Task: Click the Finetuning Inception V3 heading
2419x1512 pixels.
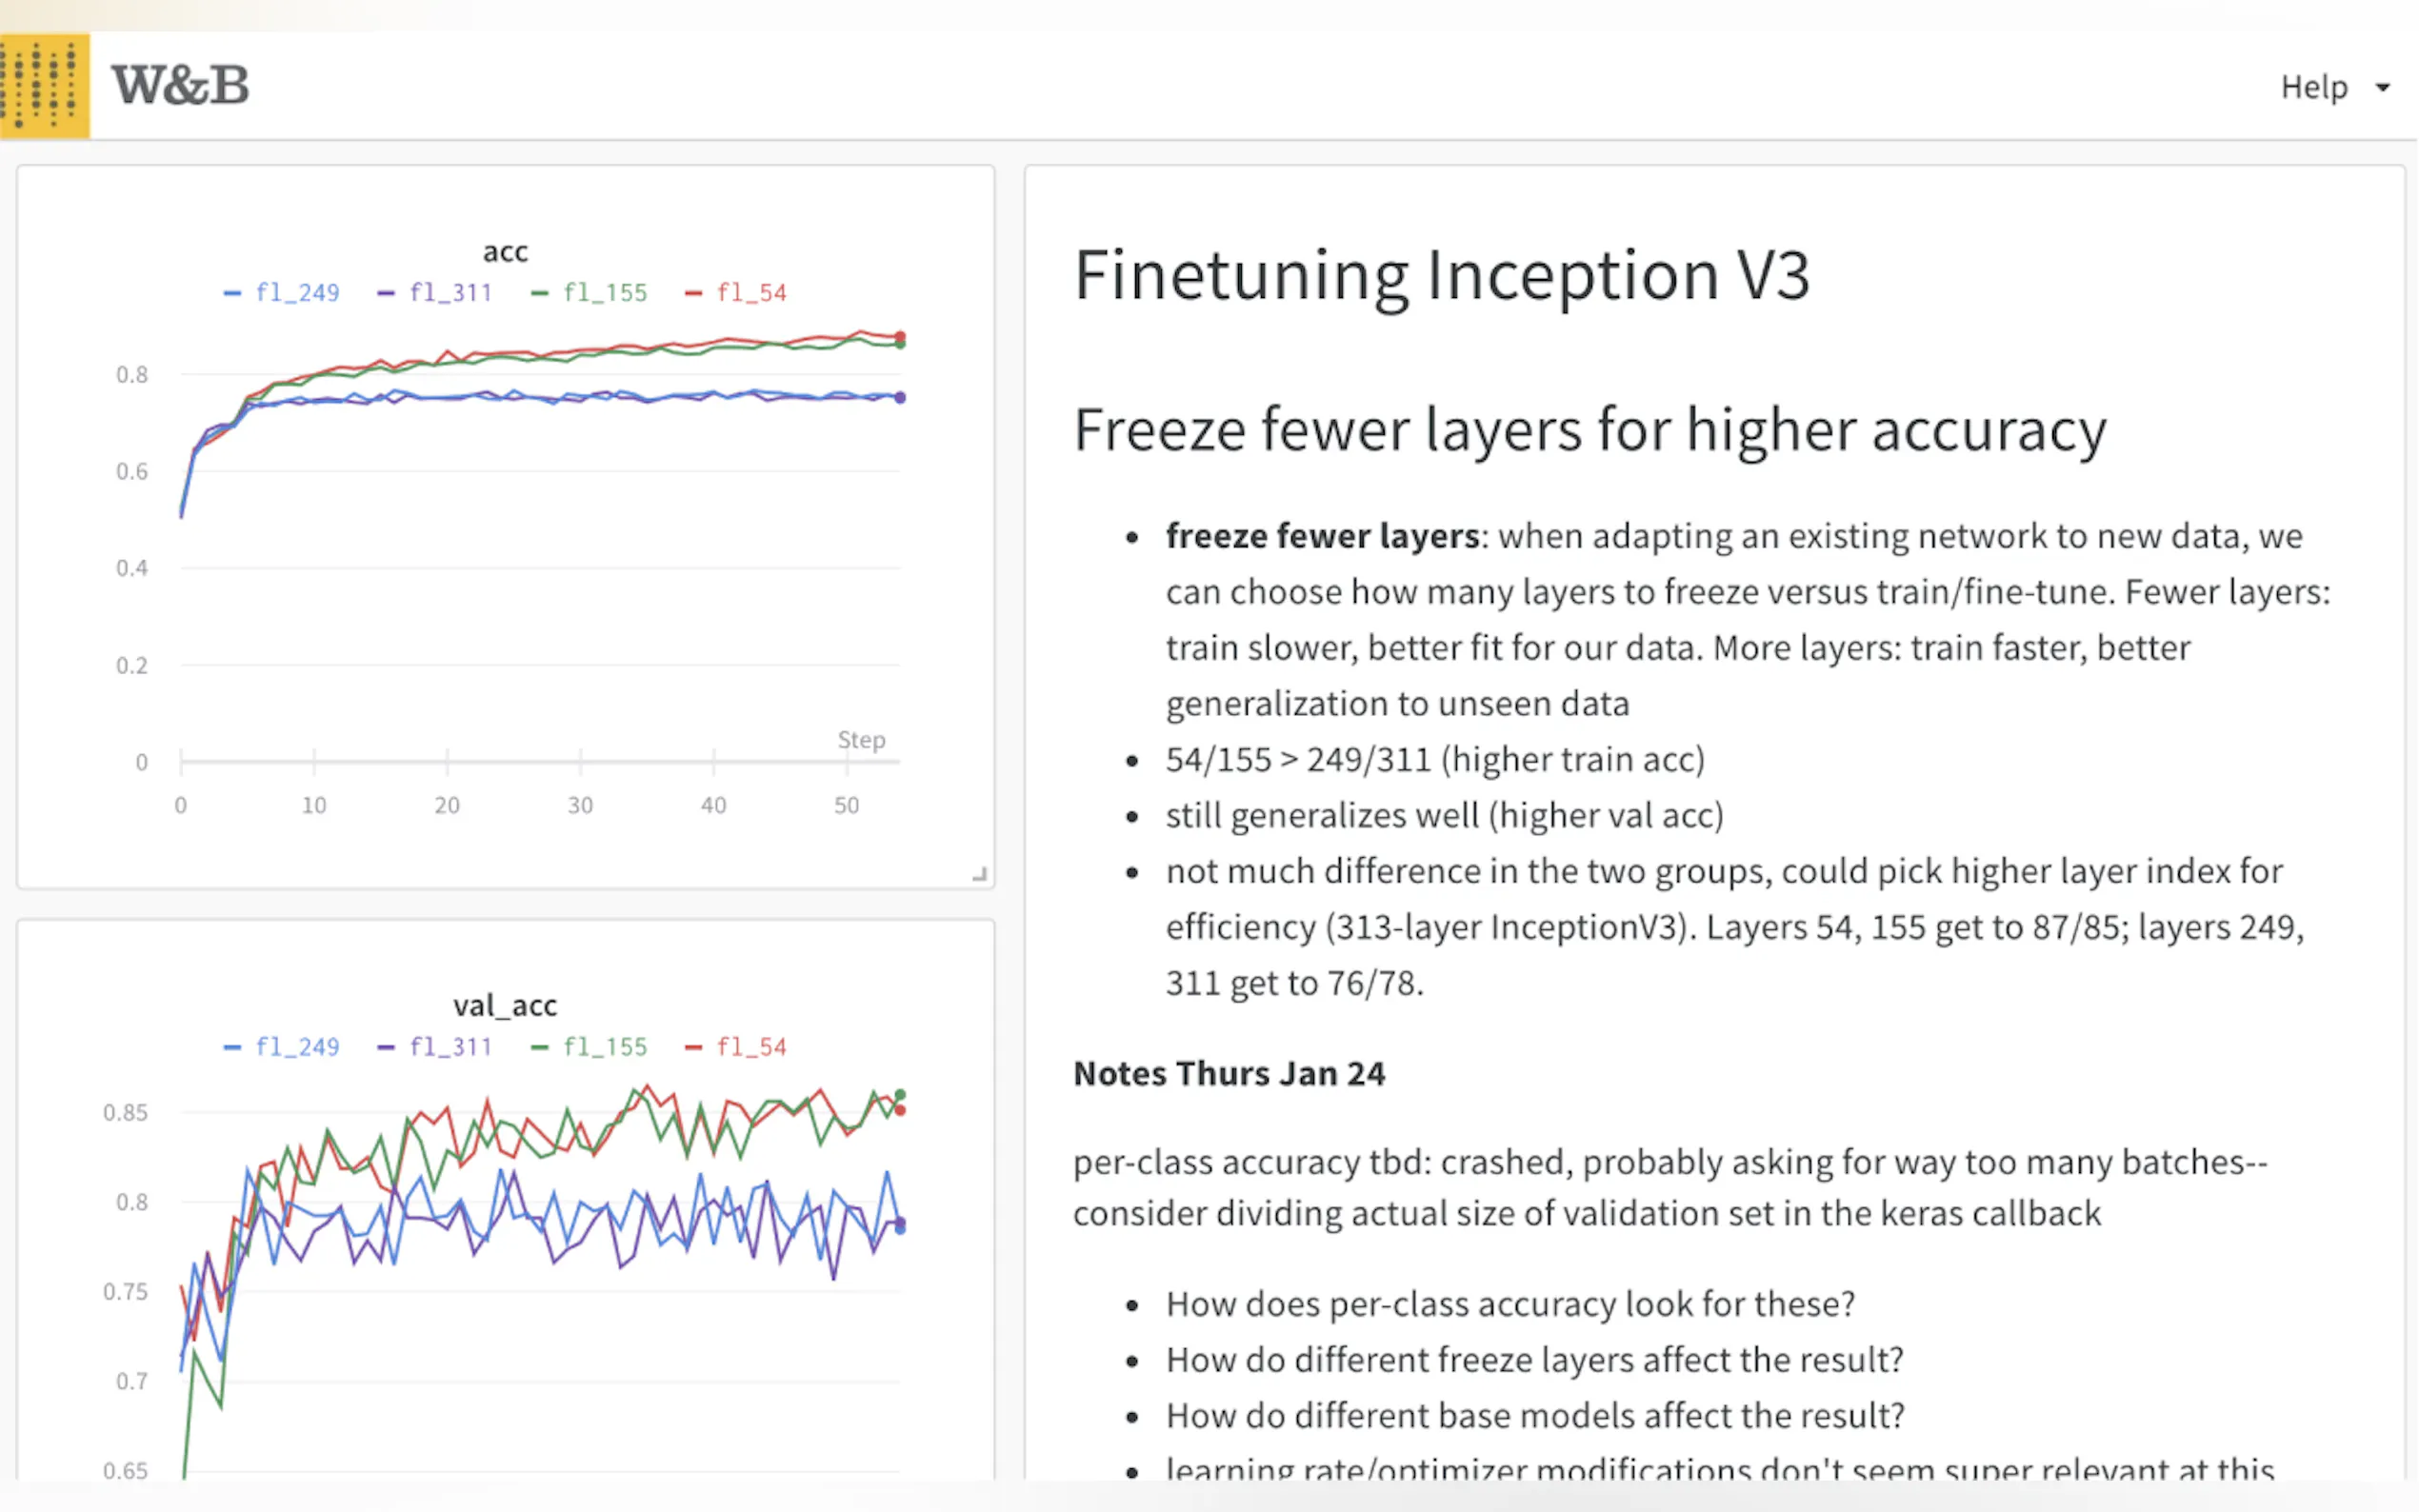Action: pos(1441,275)
